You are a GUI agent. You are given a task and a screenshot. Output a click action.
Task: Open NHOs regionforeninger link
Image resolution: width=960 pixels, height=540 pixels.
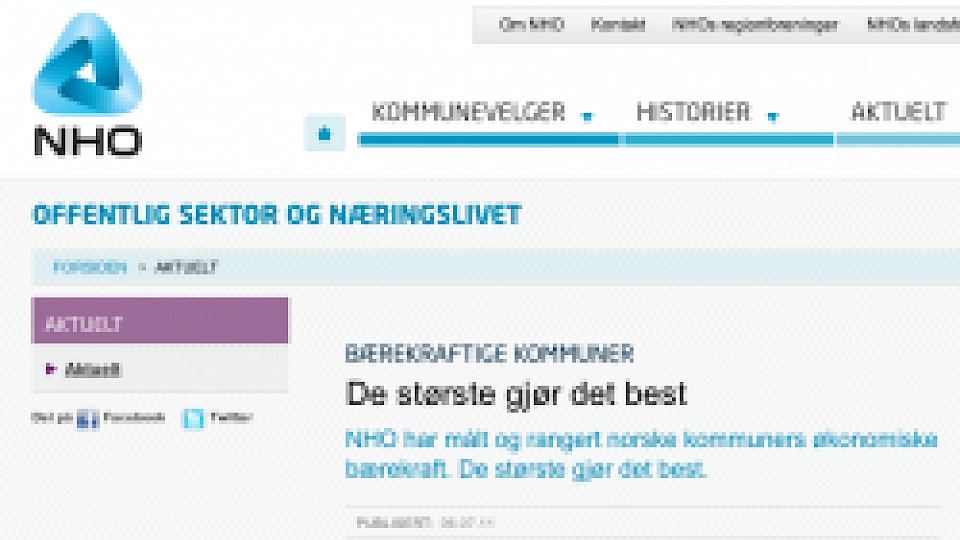point(755,25)
